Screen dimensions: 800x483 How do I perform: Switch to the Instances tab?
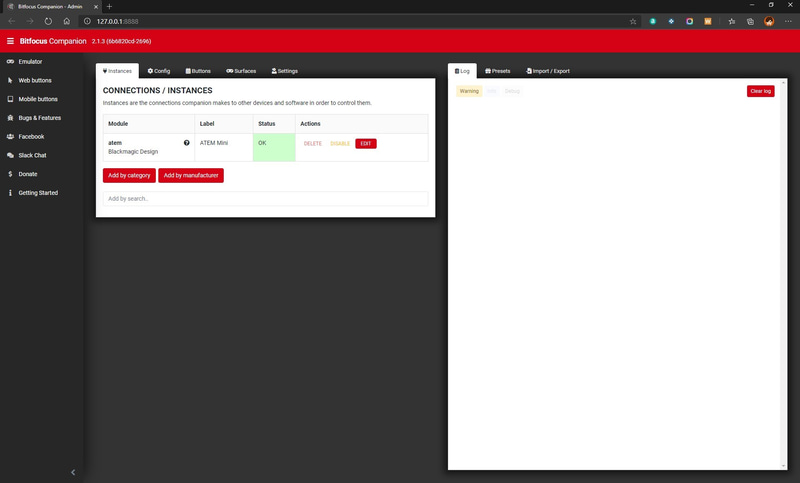pos(117,71)
